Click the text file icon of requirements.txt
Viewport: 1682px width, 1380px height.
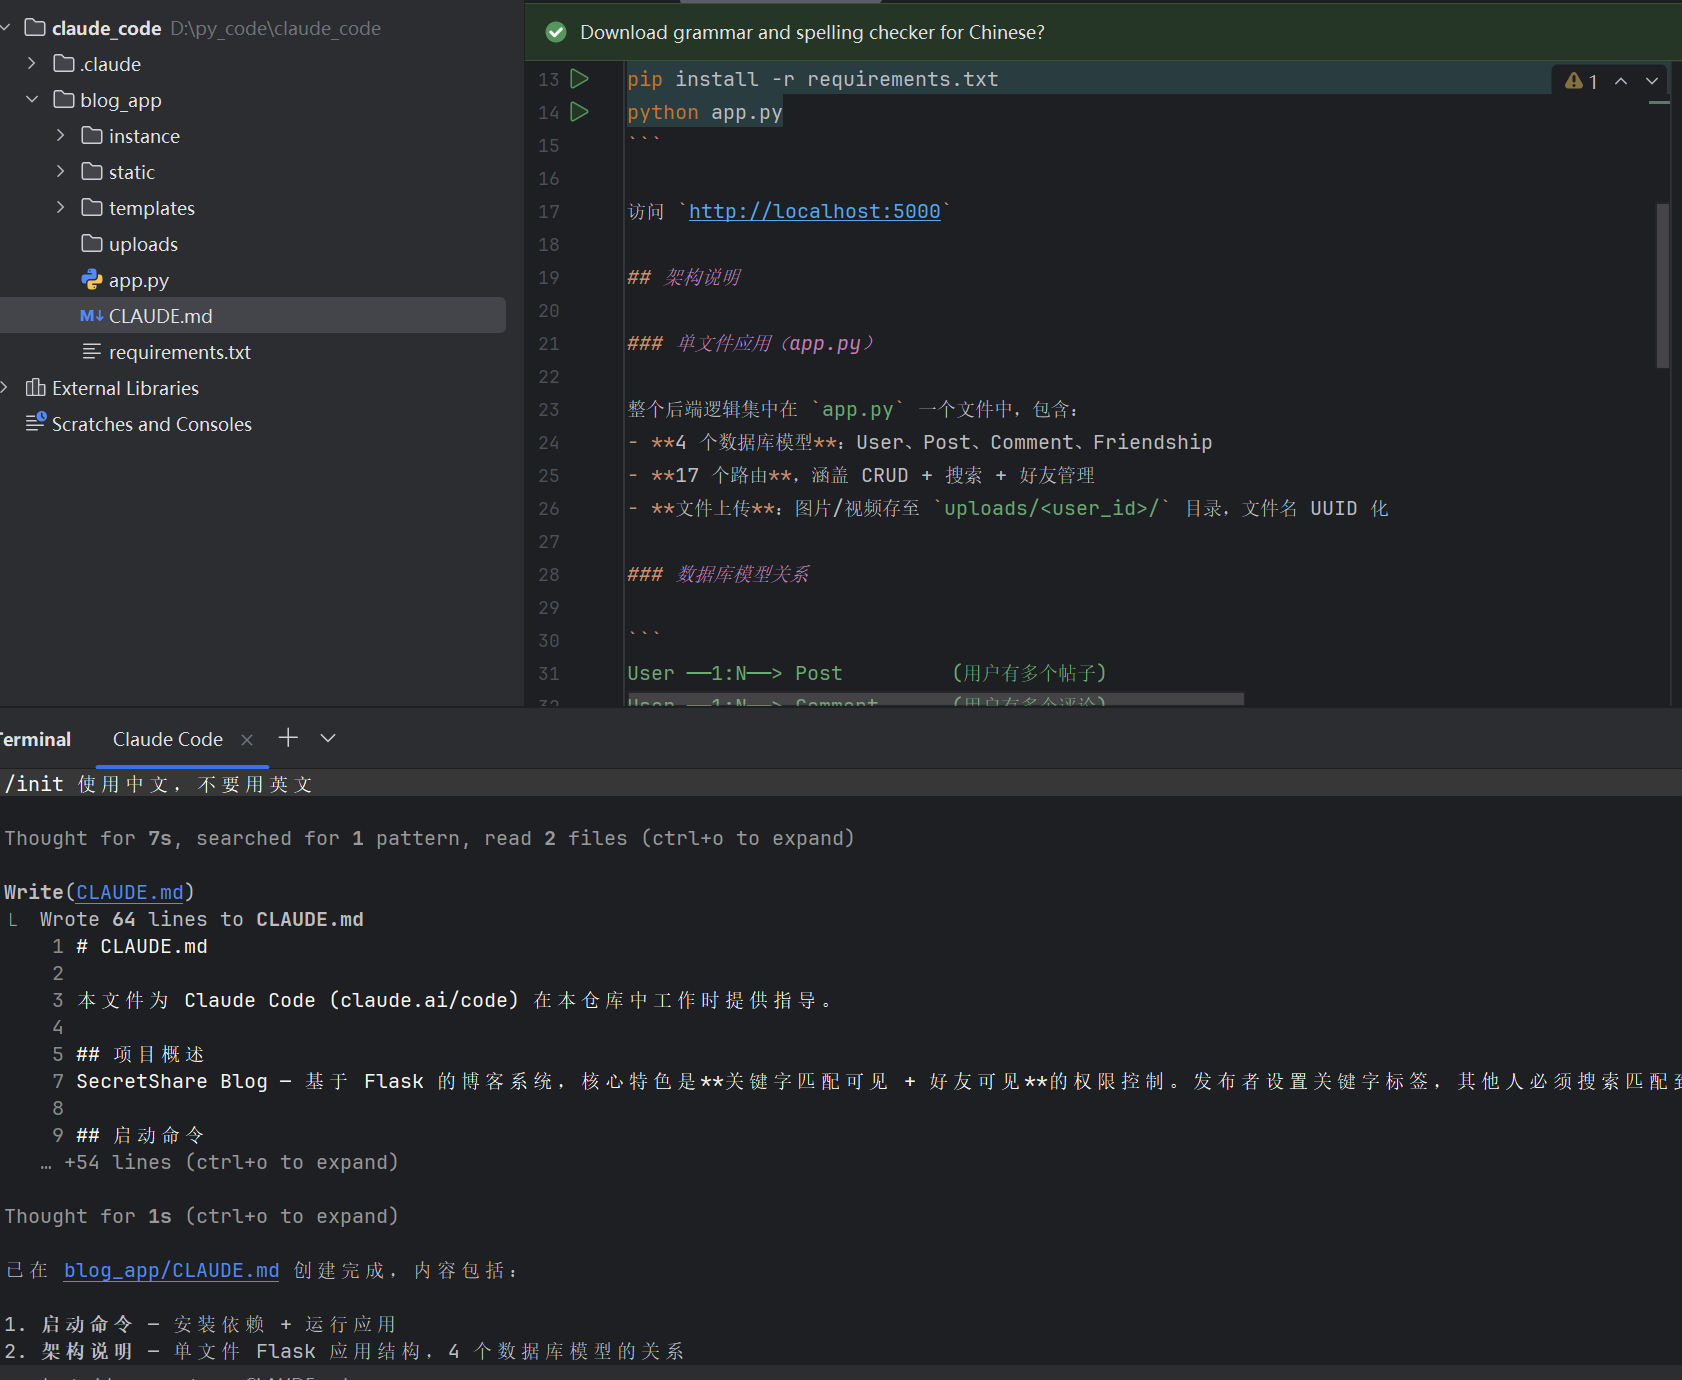tap(92, 352)
